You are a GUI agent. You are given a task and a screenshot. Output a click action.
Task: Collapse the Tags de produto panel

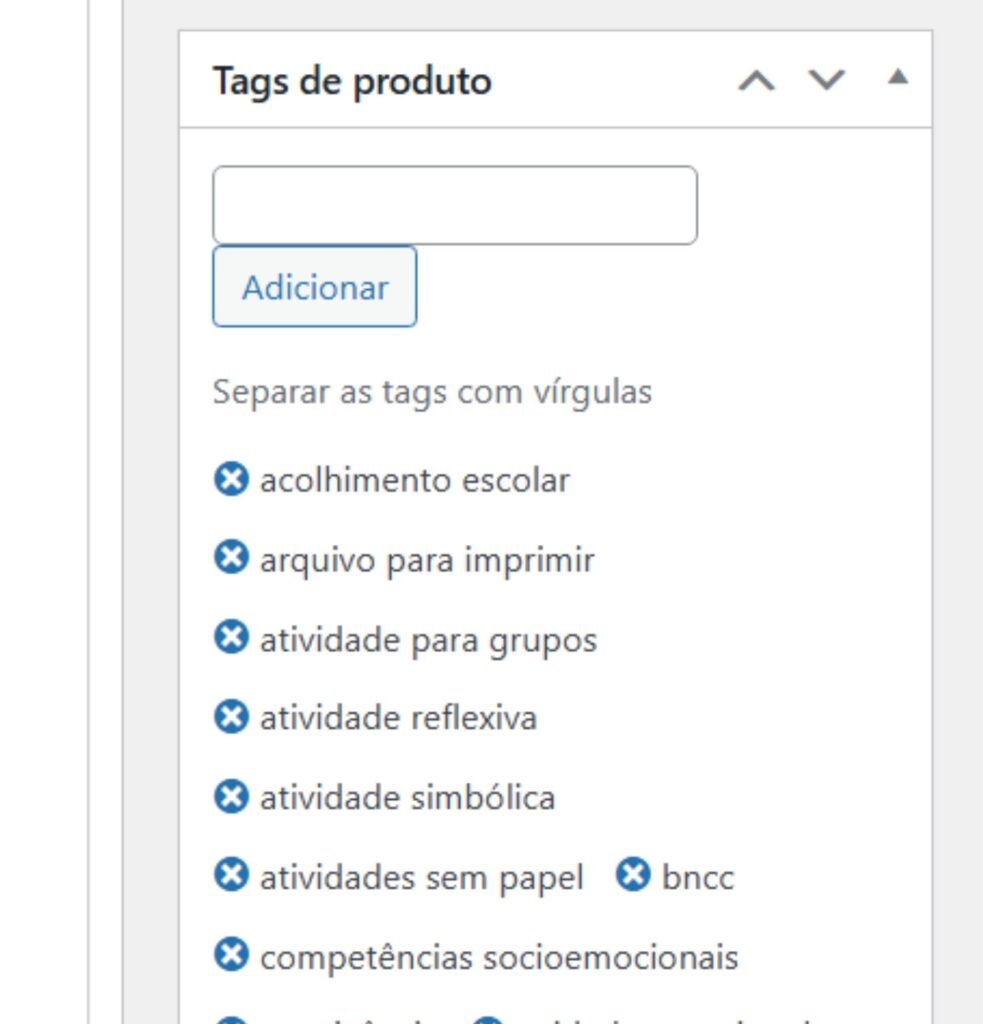(x=898, y=78)
